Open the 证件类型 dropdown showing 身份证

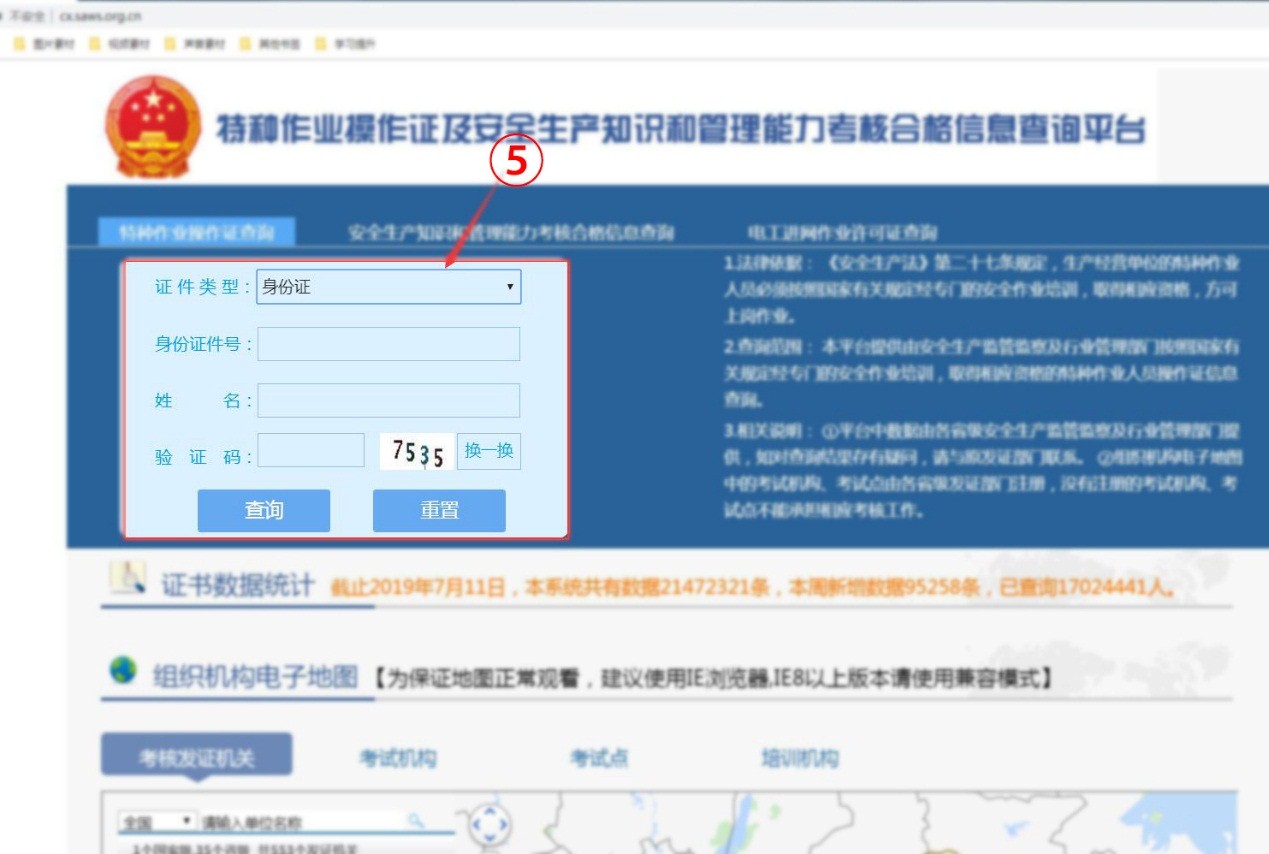click(x=389, y=287)
